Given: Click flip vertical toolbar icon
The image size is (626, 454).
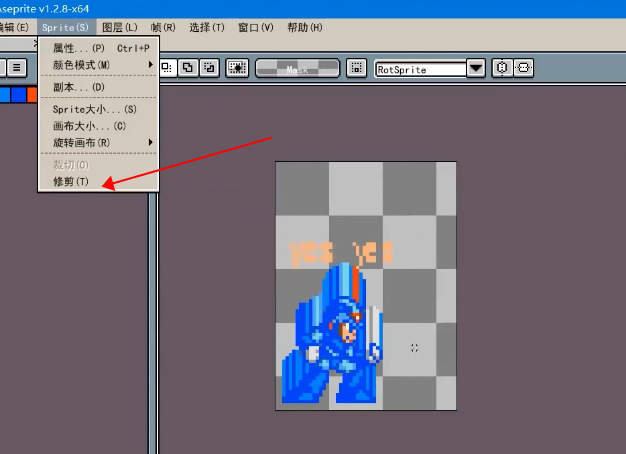Looking at the screenshot, I should tap(523, 67).
